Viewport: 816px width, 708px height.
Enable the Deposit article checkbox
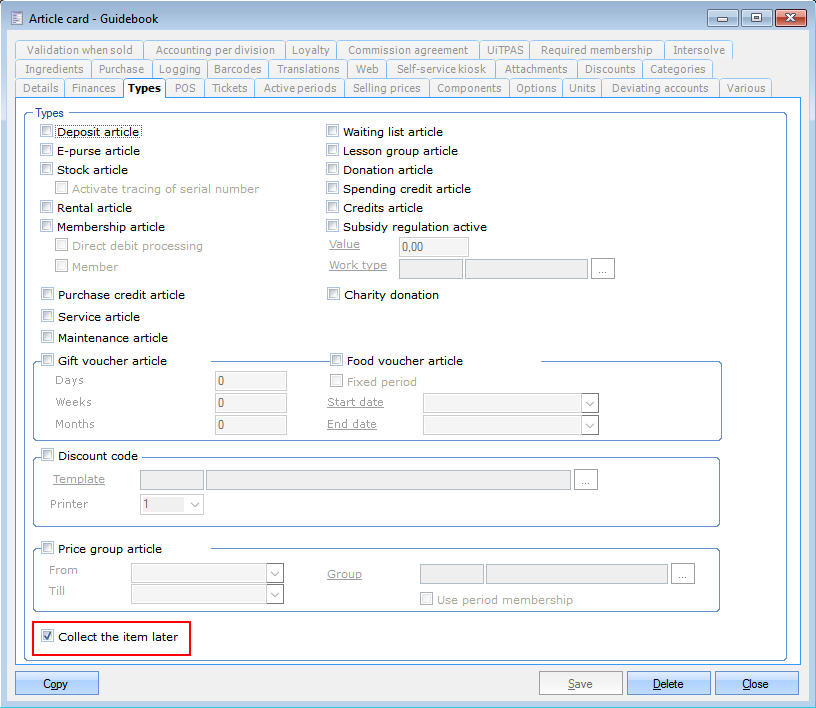tap(47, 131)
